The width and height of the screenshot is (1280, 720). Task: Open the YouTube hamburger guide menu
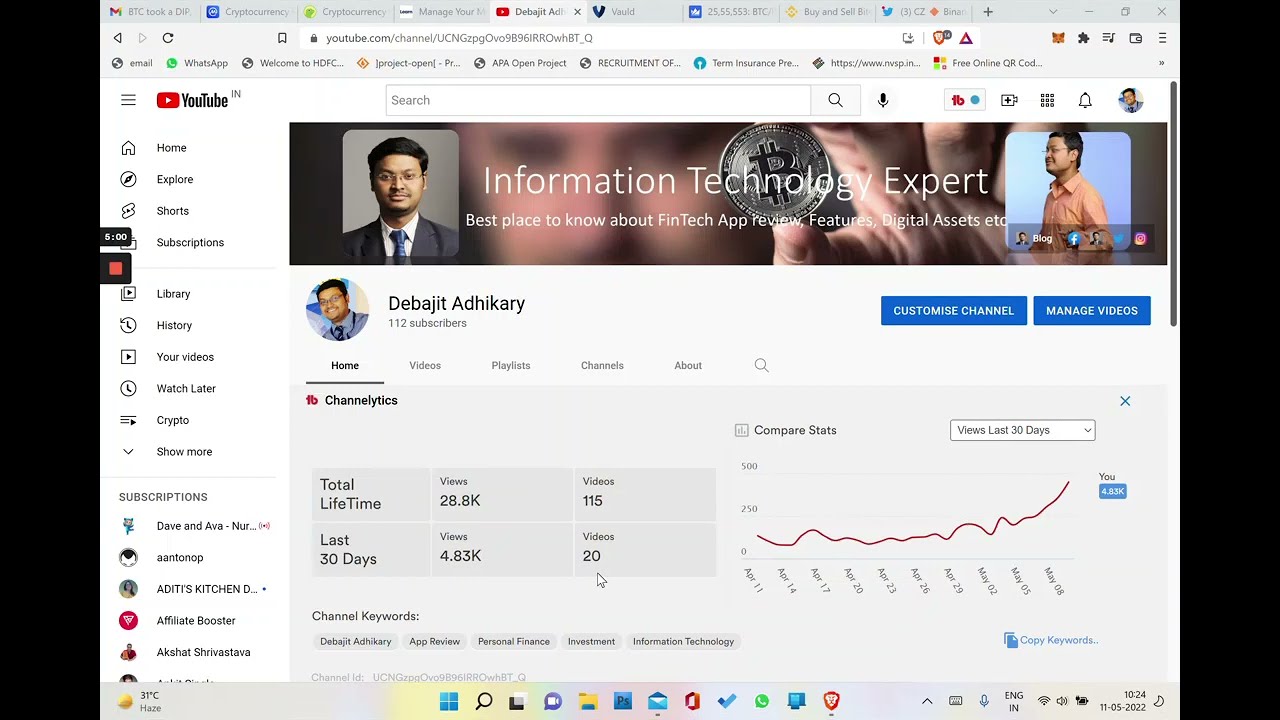[x=128, y=100]
